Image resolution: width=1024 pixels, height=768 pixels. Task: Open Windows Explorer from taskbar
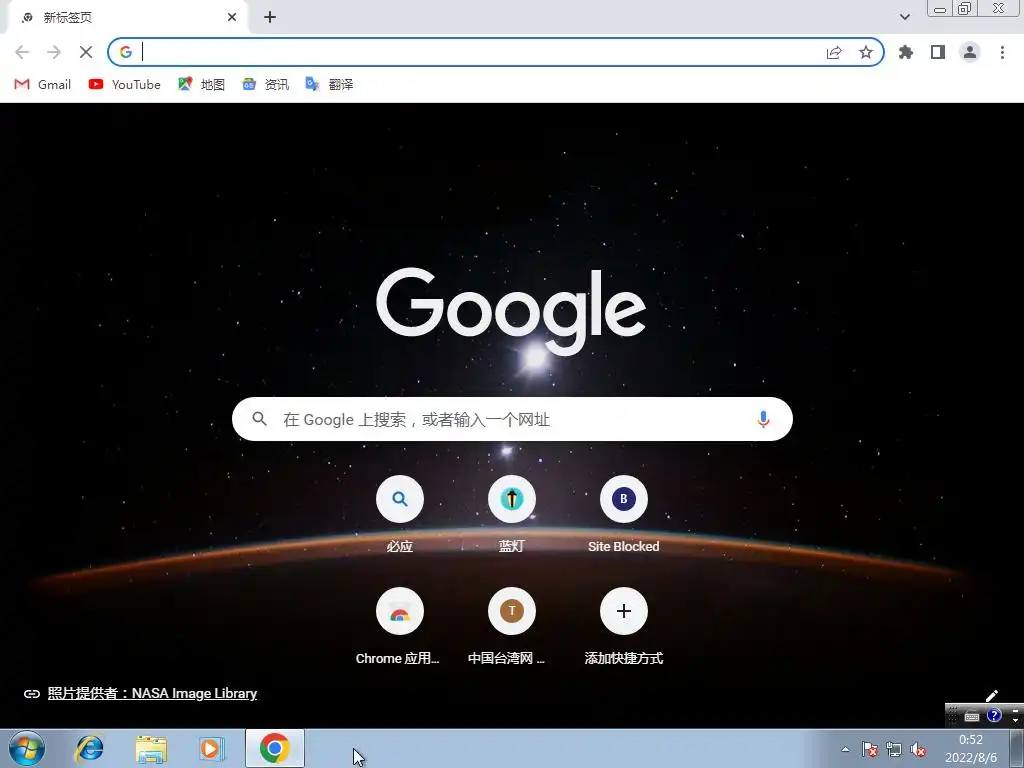pyautogui.click(x=151, y=749)
